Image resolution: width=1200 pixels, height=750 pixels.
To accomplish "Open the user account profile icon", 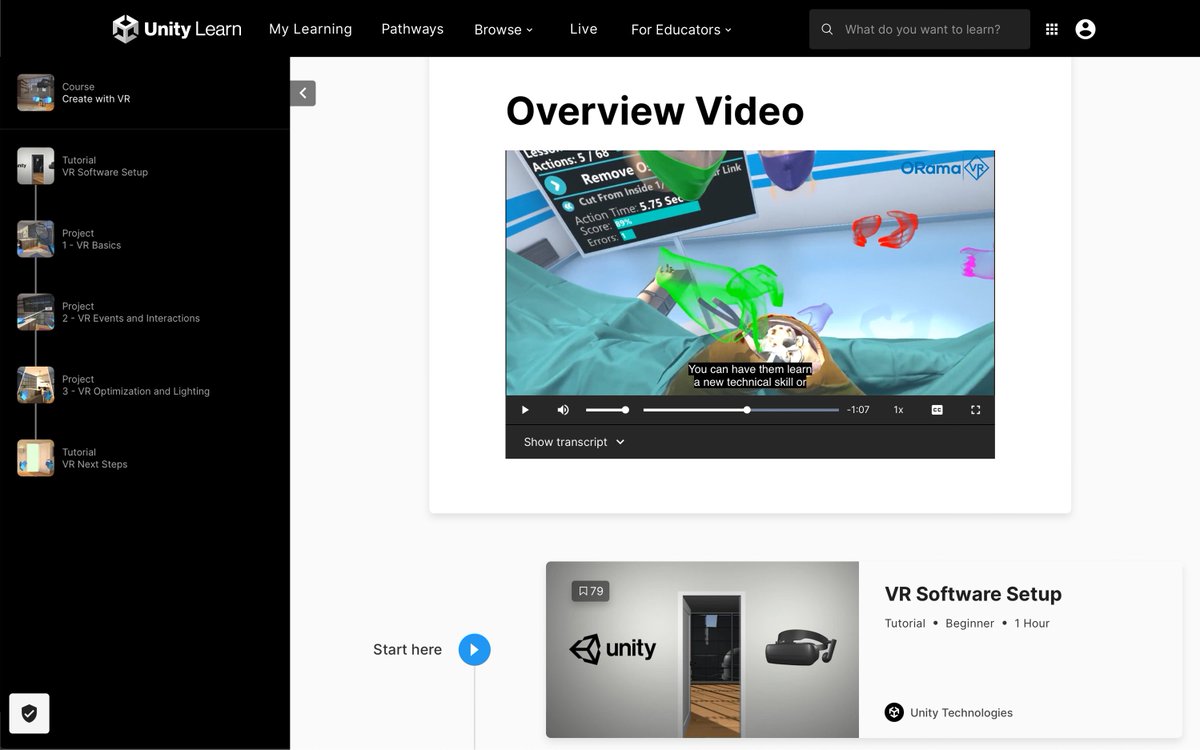I will 1085,29.
